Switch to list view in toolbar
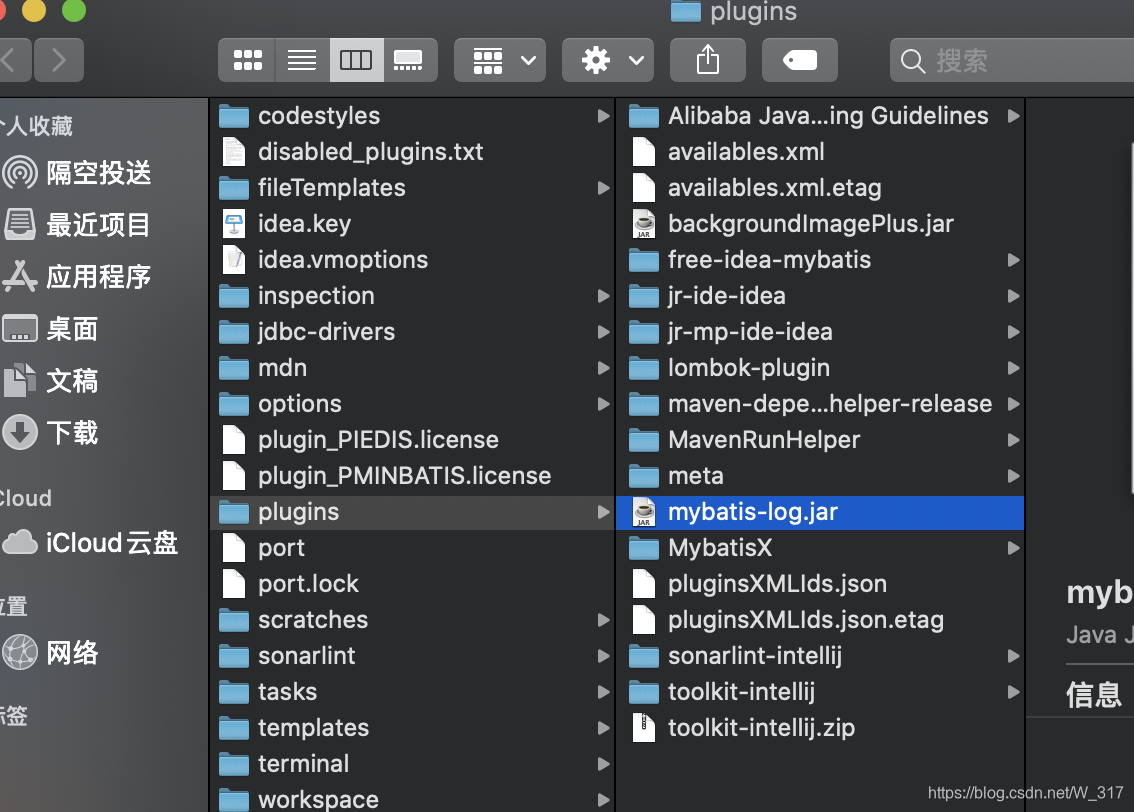The height and width of the screenshot is (812, 1134). [302, 60]
